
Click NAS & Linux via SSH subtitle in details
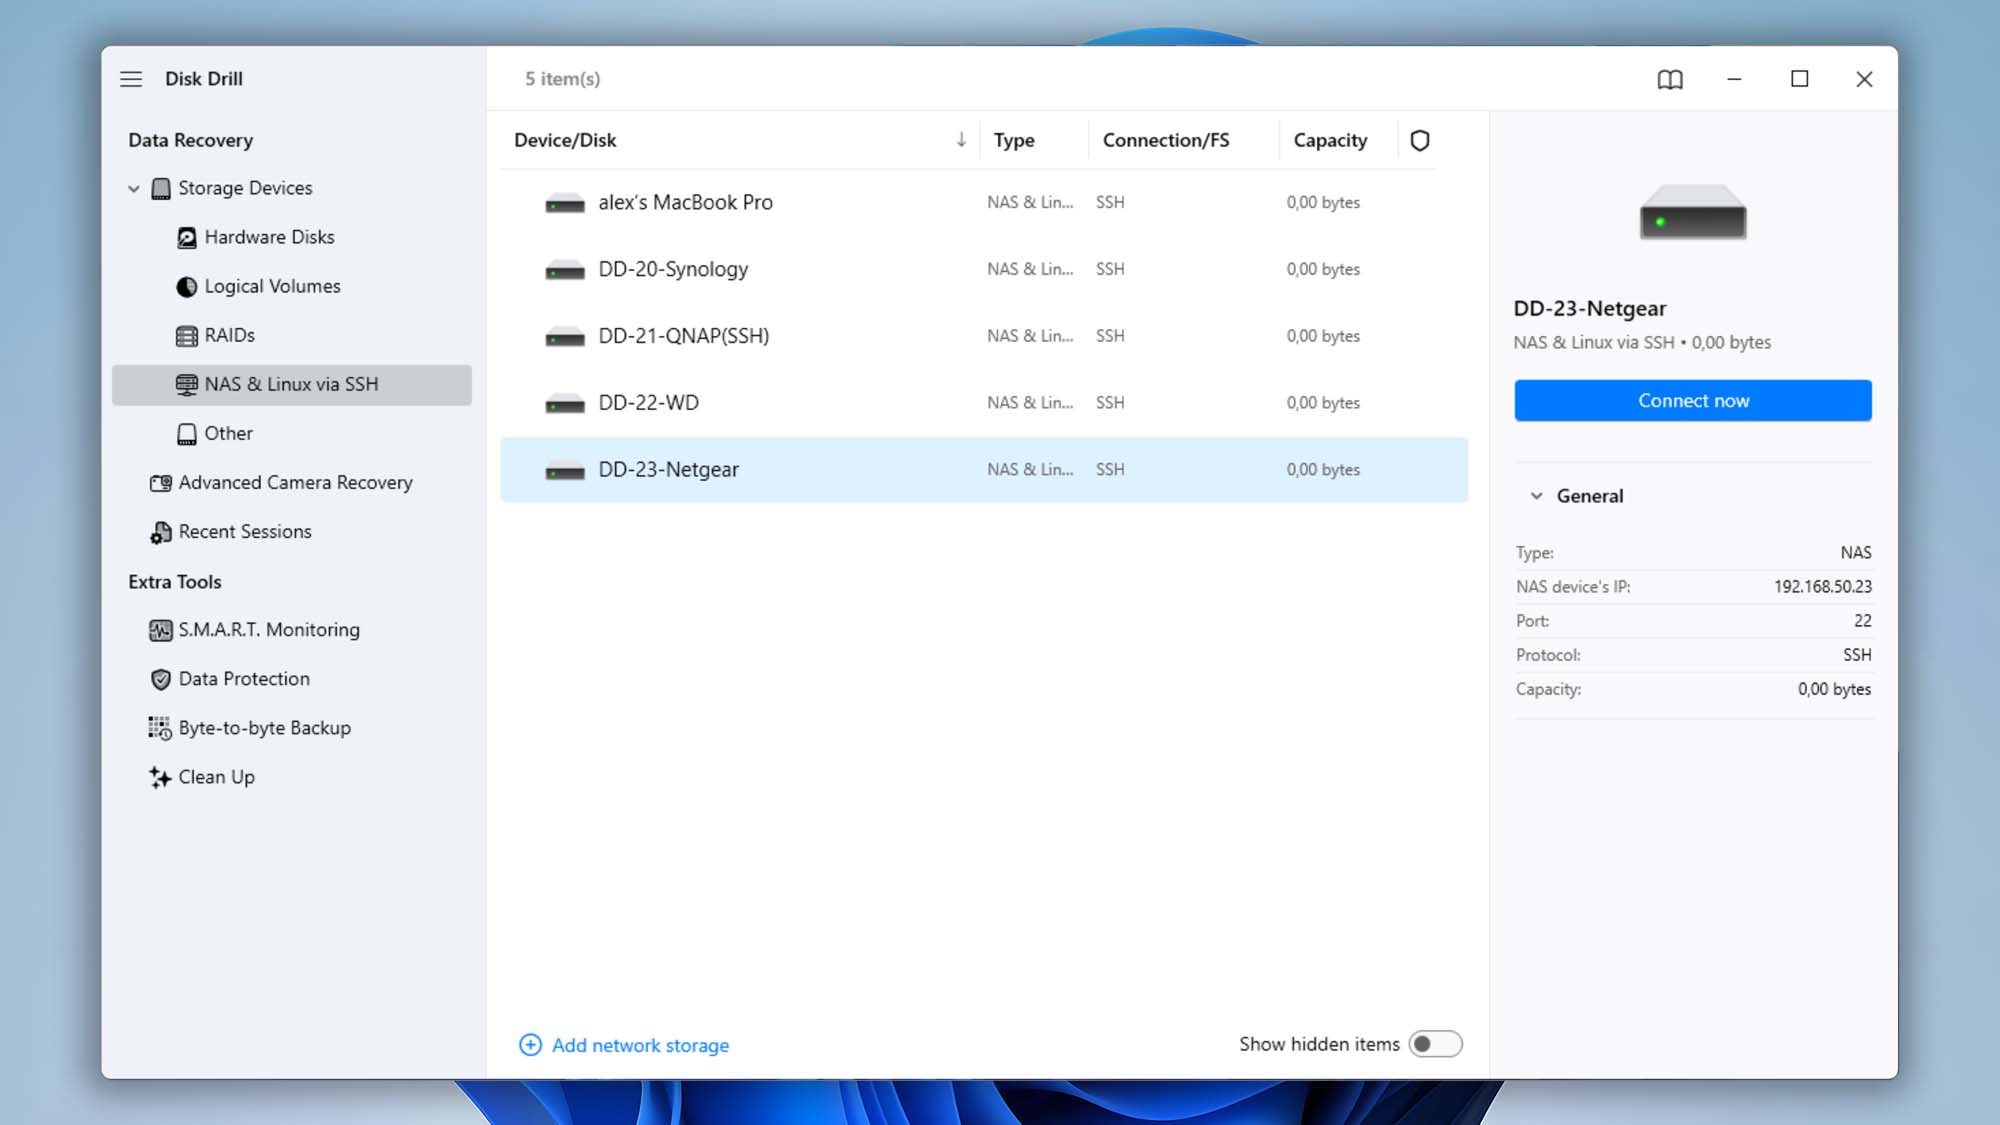(1593, 343)
